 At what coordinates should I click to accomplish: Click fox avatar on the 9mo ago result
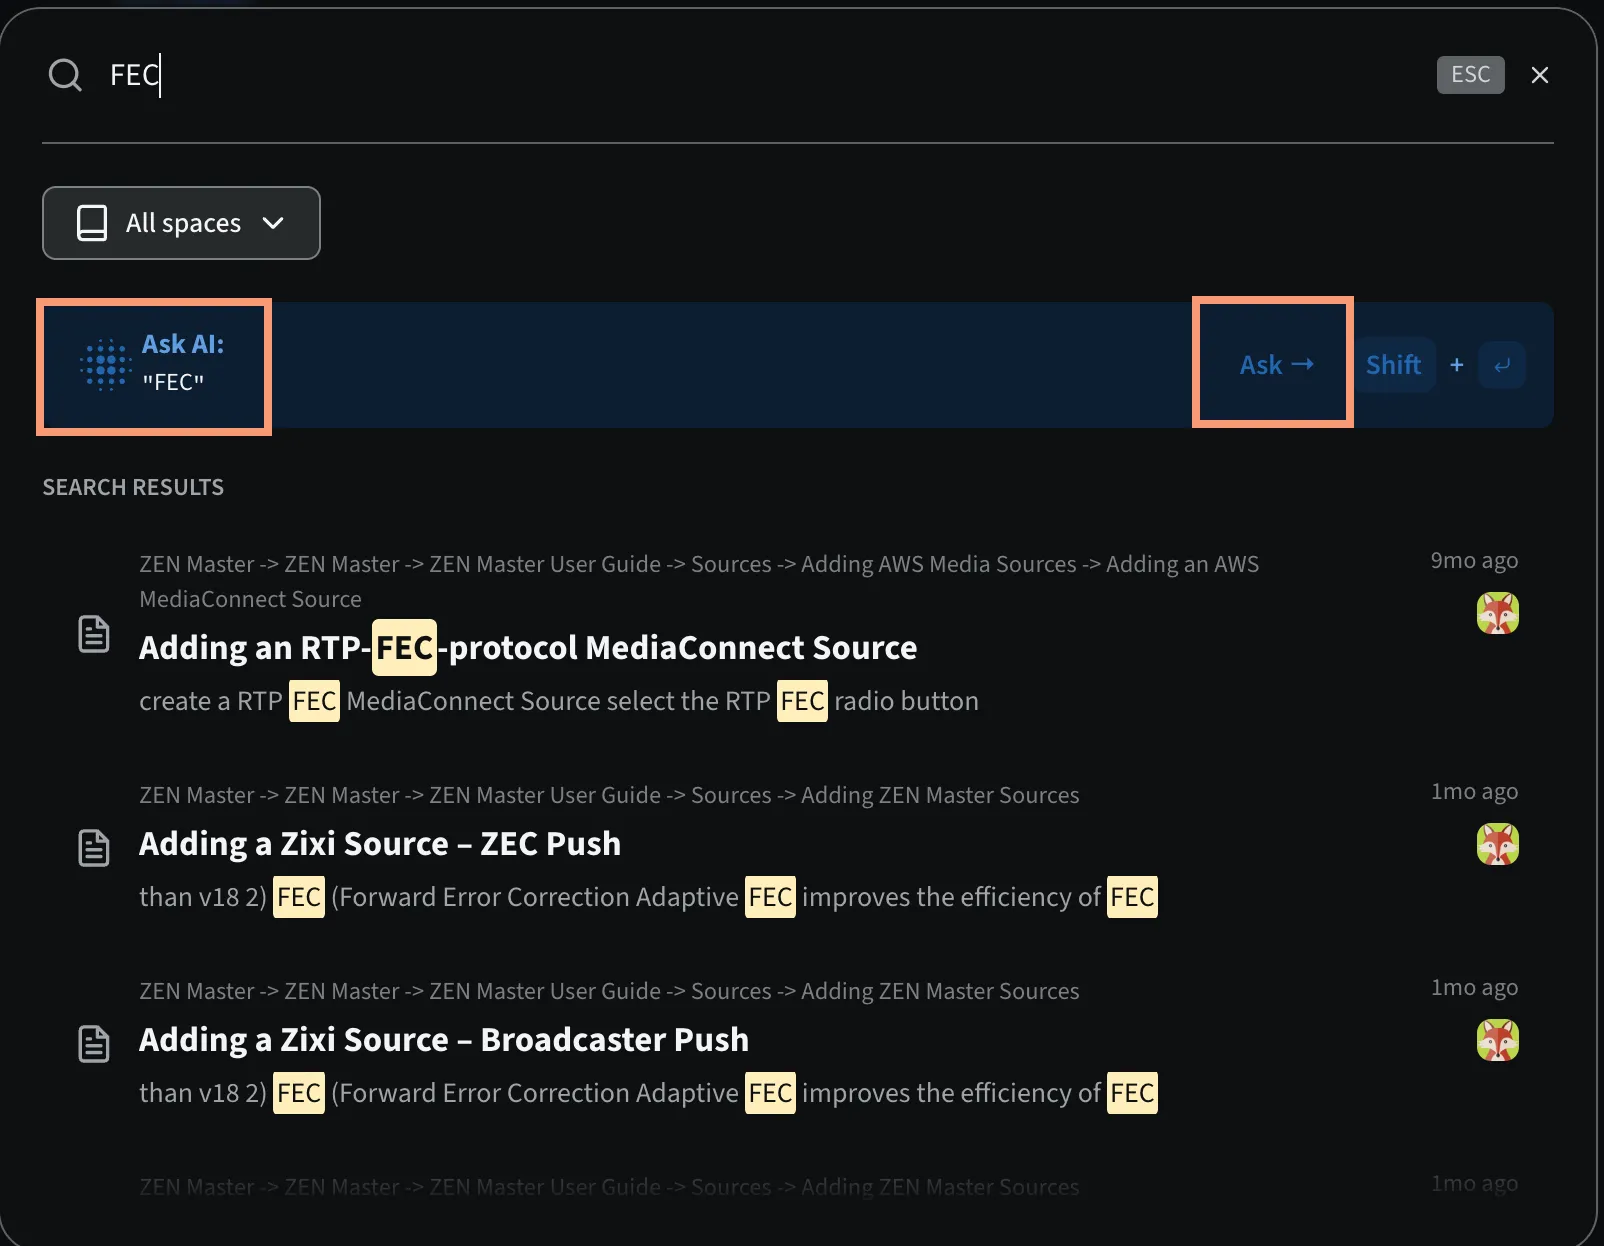(1497, 613)
